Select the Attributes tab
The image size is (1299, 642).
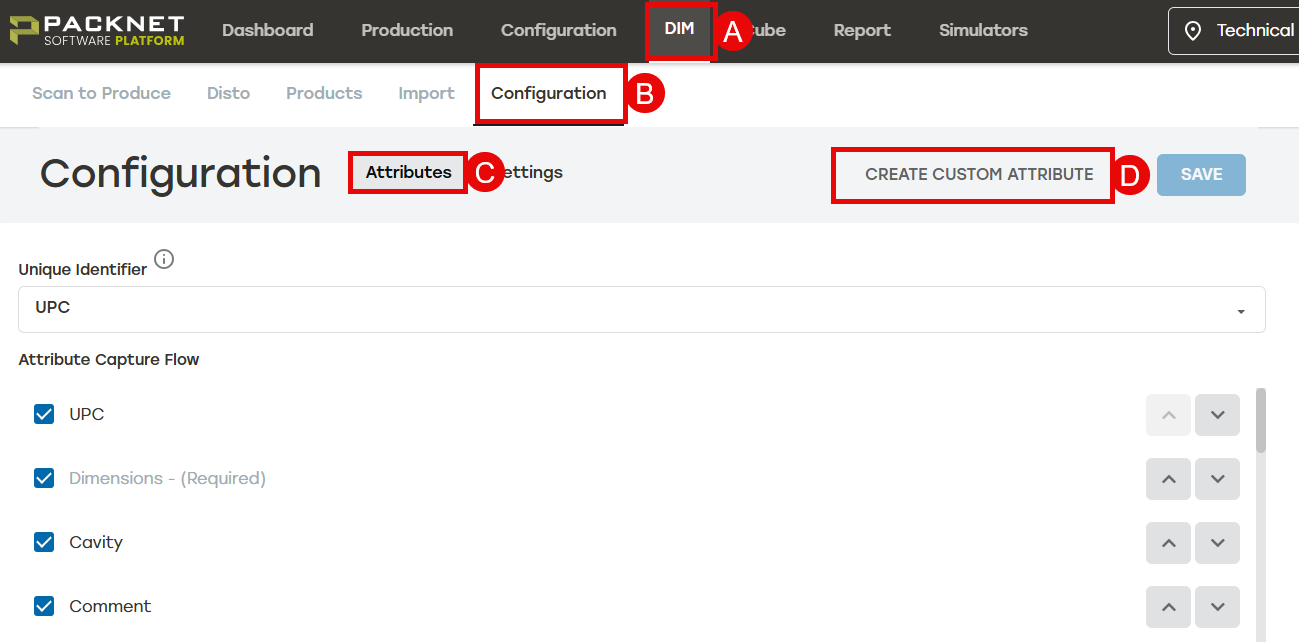click(408, 172)
